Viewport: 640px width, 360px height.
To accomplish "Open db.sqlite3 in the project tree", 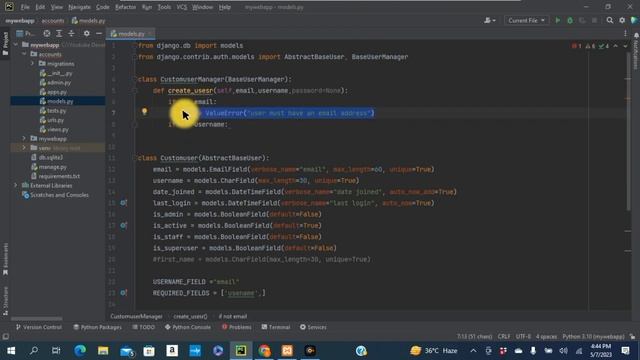I will (47, 158).
